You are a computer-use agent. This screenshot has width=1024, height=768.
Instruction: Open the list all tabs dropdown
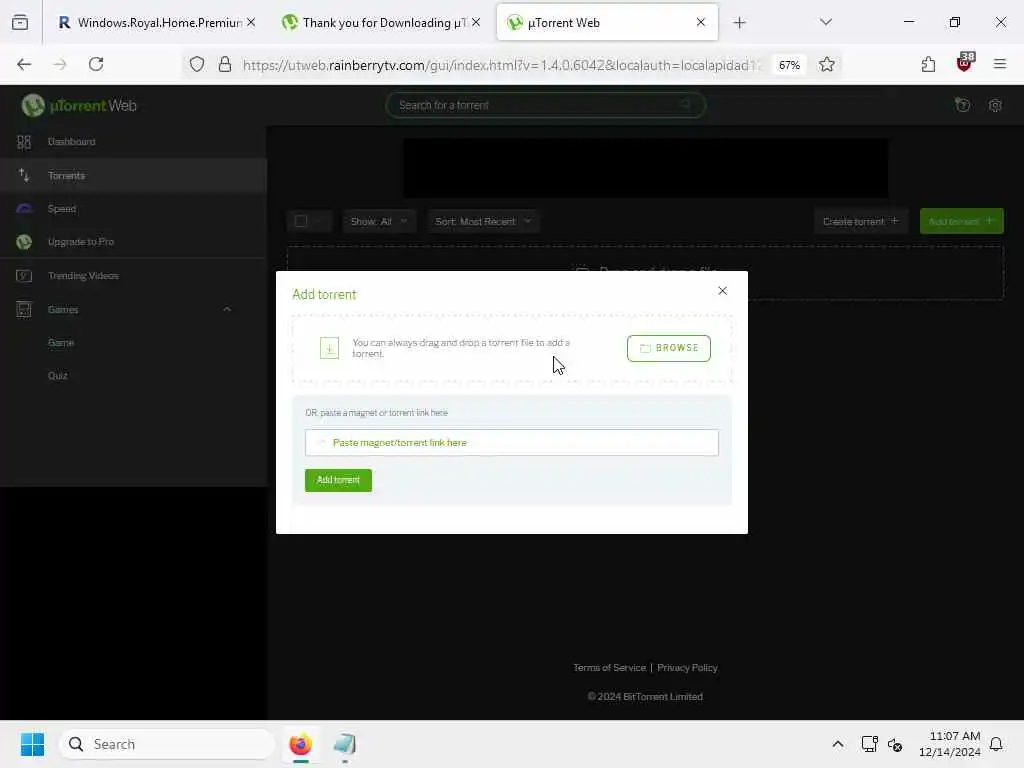click(826, 22)
